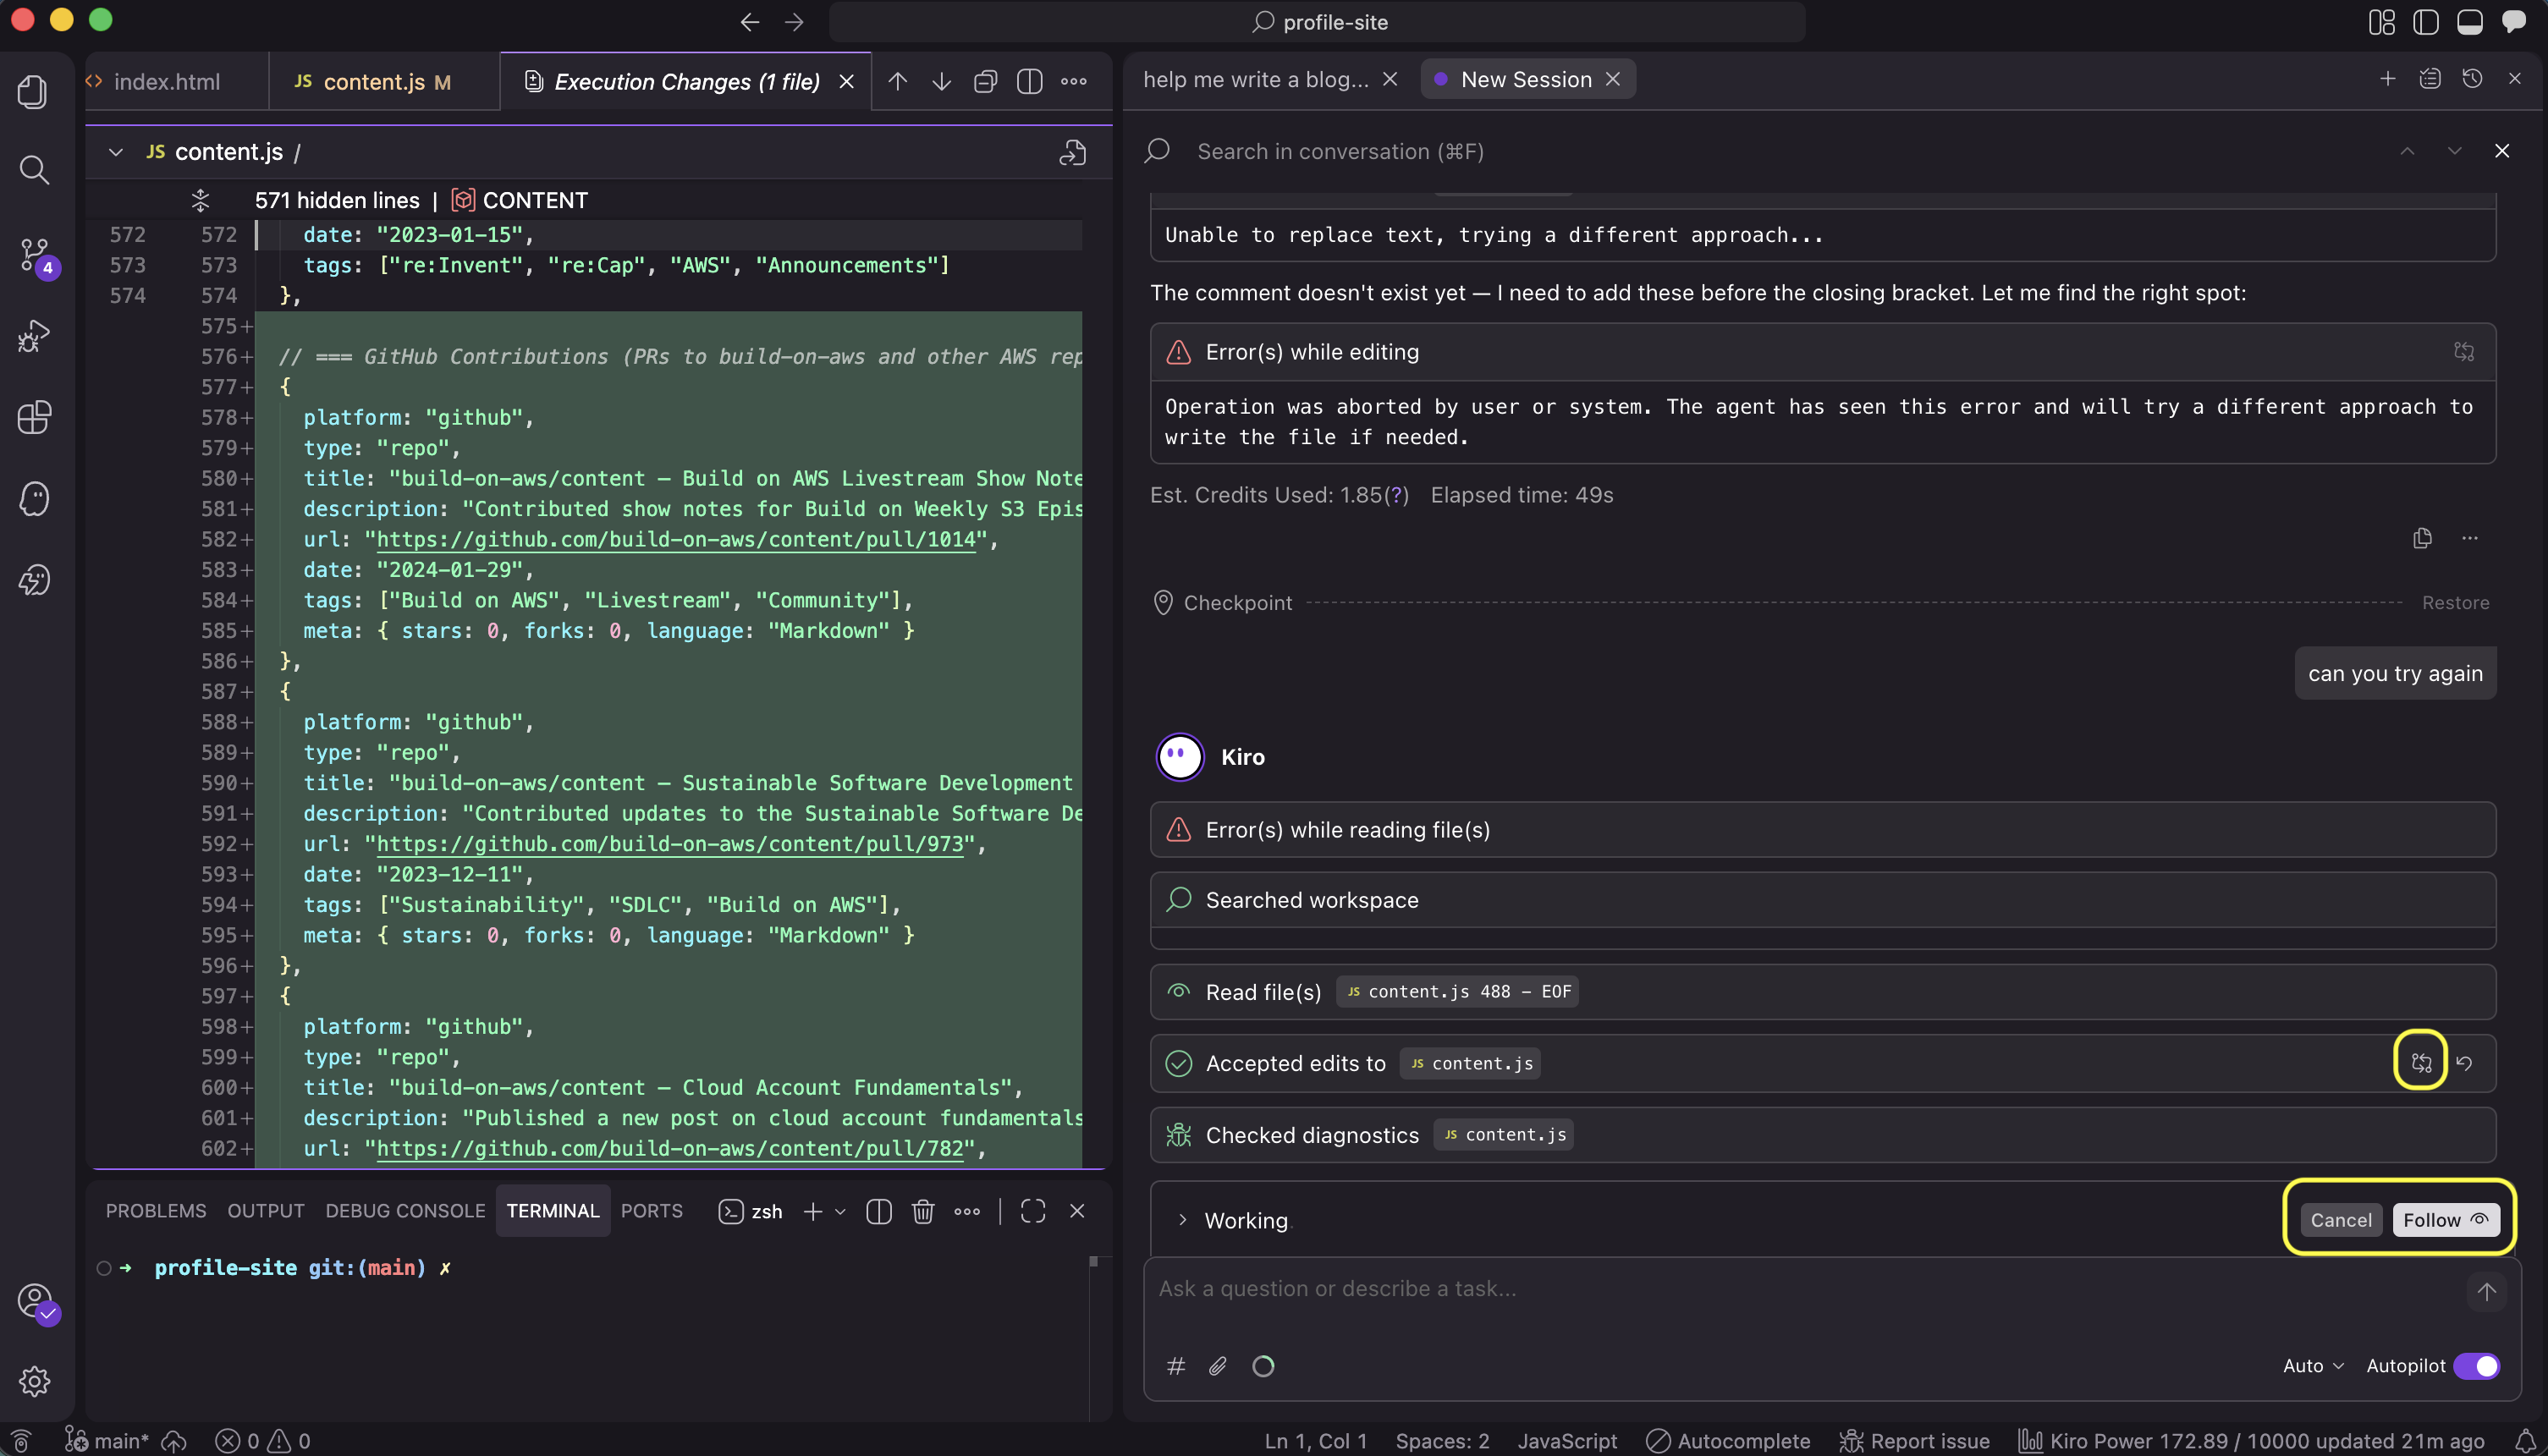
Task: Jump to next search match in conversation
Action: tap(2454, 151)
